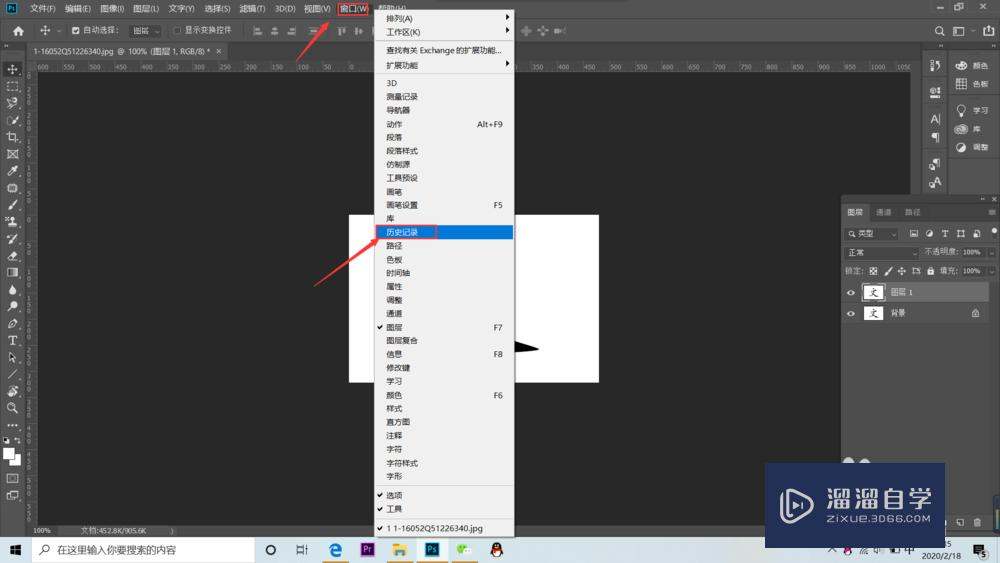This screenshot has width=1000, height=563.
Task: Open the search magnifier at top right
Action: tap(939, 31)
